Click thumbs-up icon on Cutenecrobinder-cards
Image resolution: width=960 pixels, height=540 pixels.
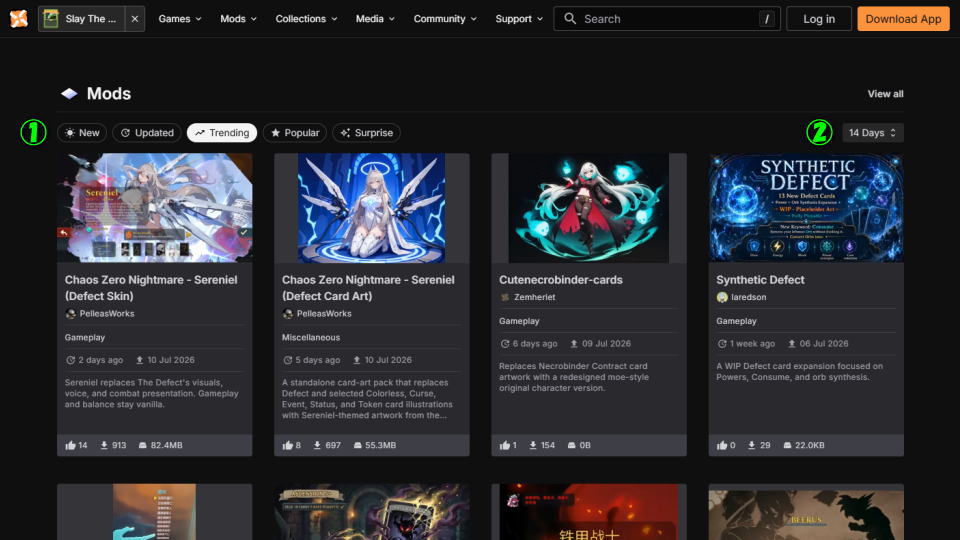click(504, 445)
